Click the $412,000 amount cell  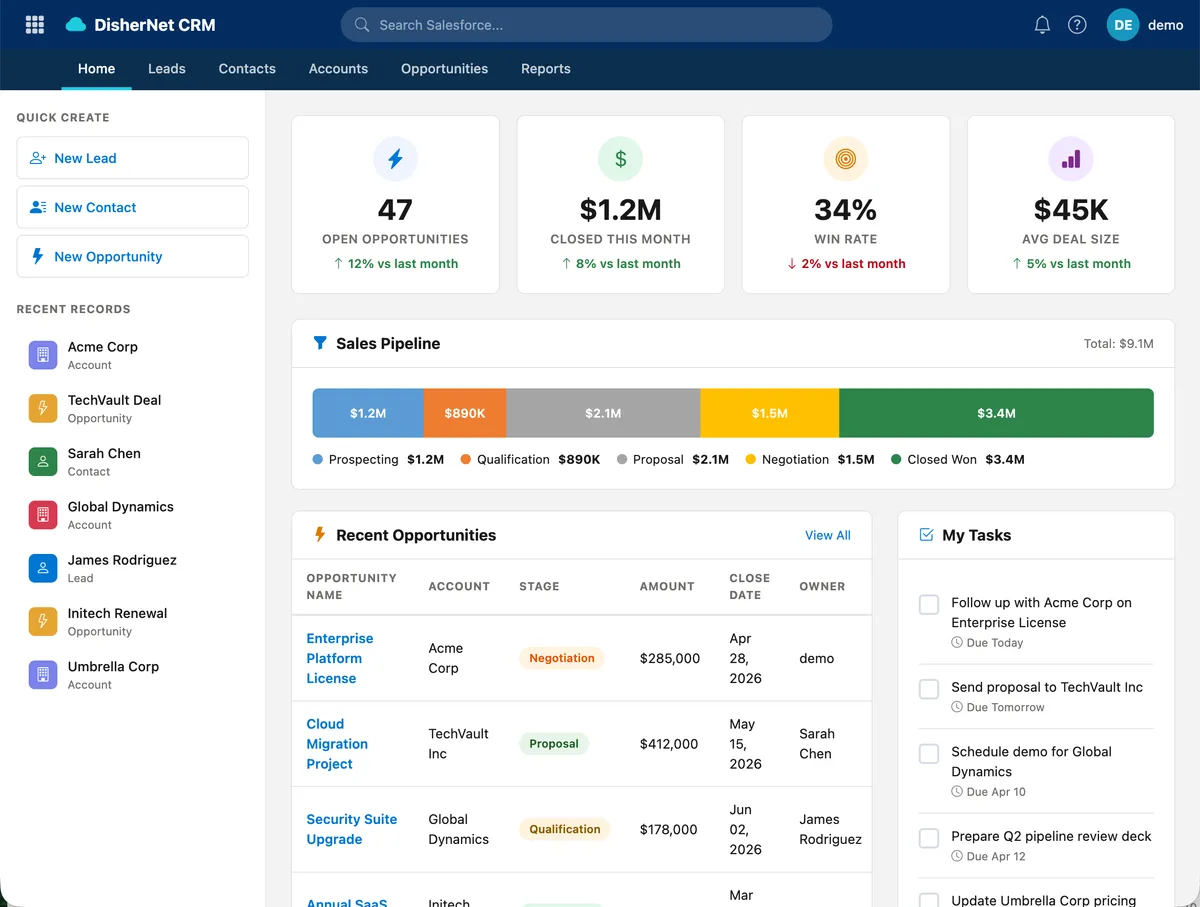669,744
